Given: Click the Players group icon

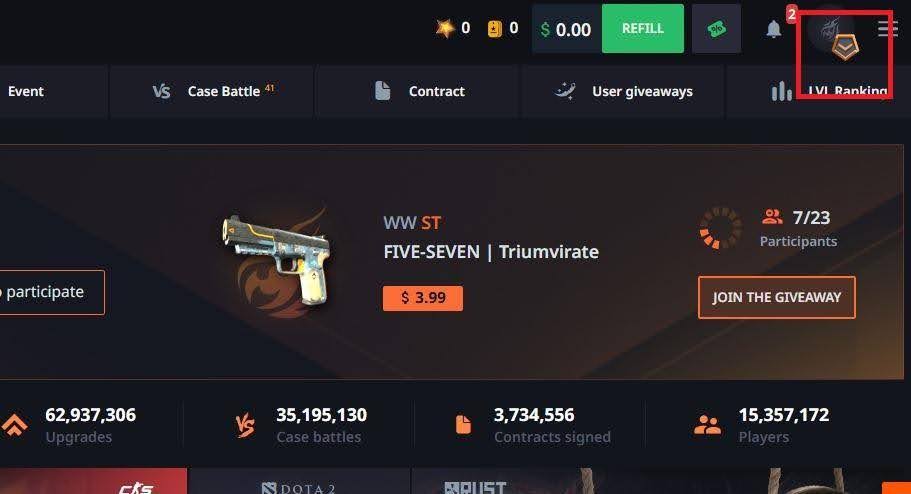Looking at the screenshot, I should click(x=707, y=425).
